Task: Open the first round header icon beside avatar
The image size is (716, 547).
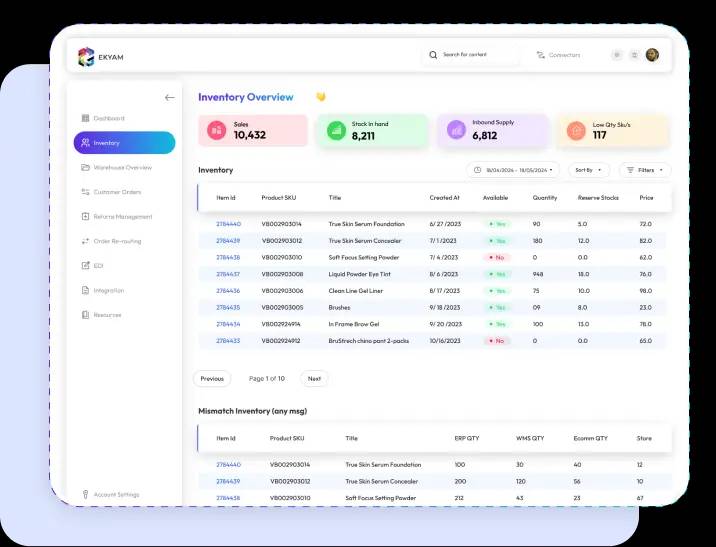Action: pos(617,55)
